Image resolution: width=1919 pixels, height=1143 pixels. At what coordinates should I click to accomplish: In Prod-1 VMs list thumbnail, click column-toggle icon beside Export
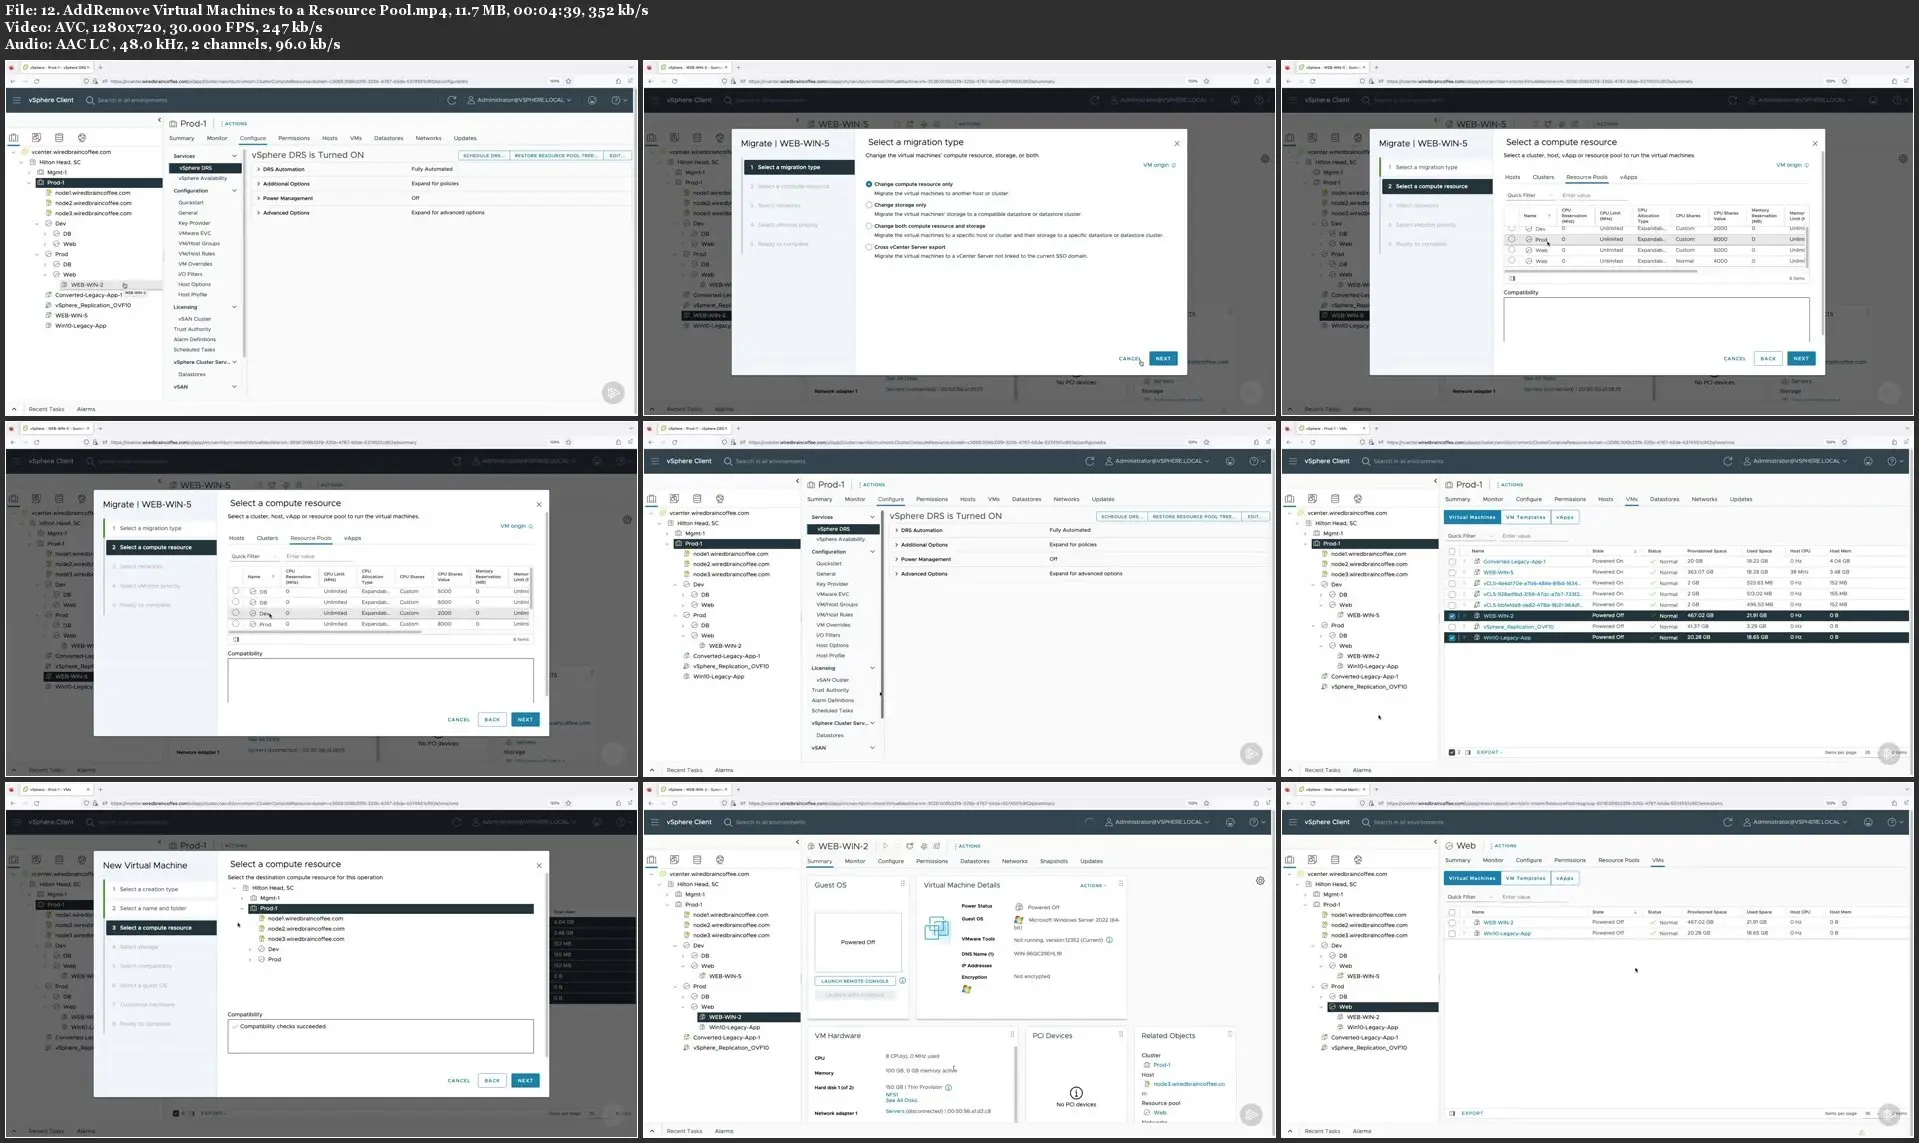[1468, 752]
